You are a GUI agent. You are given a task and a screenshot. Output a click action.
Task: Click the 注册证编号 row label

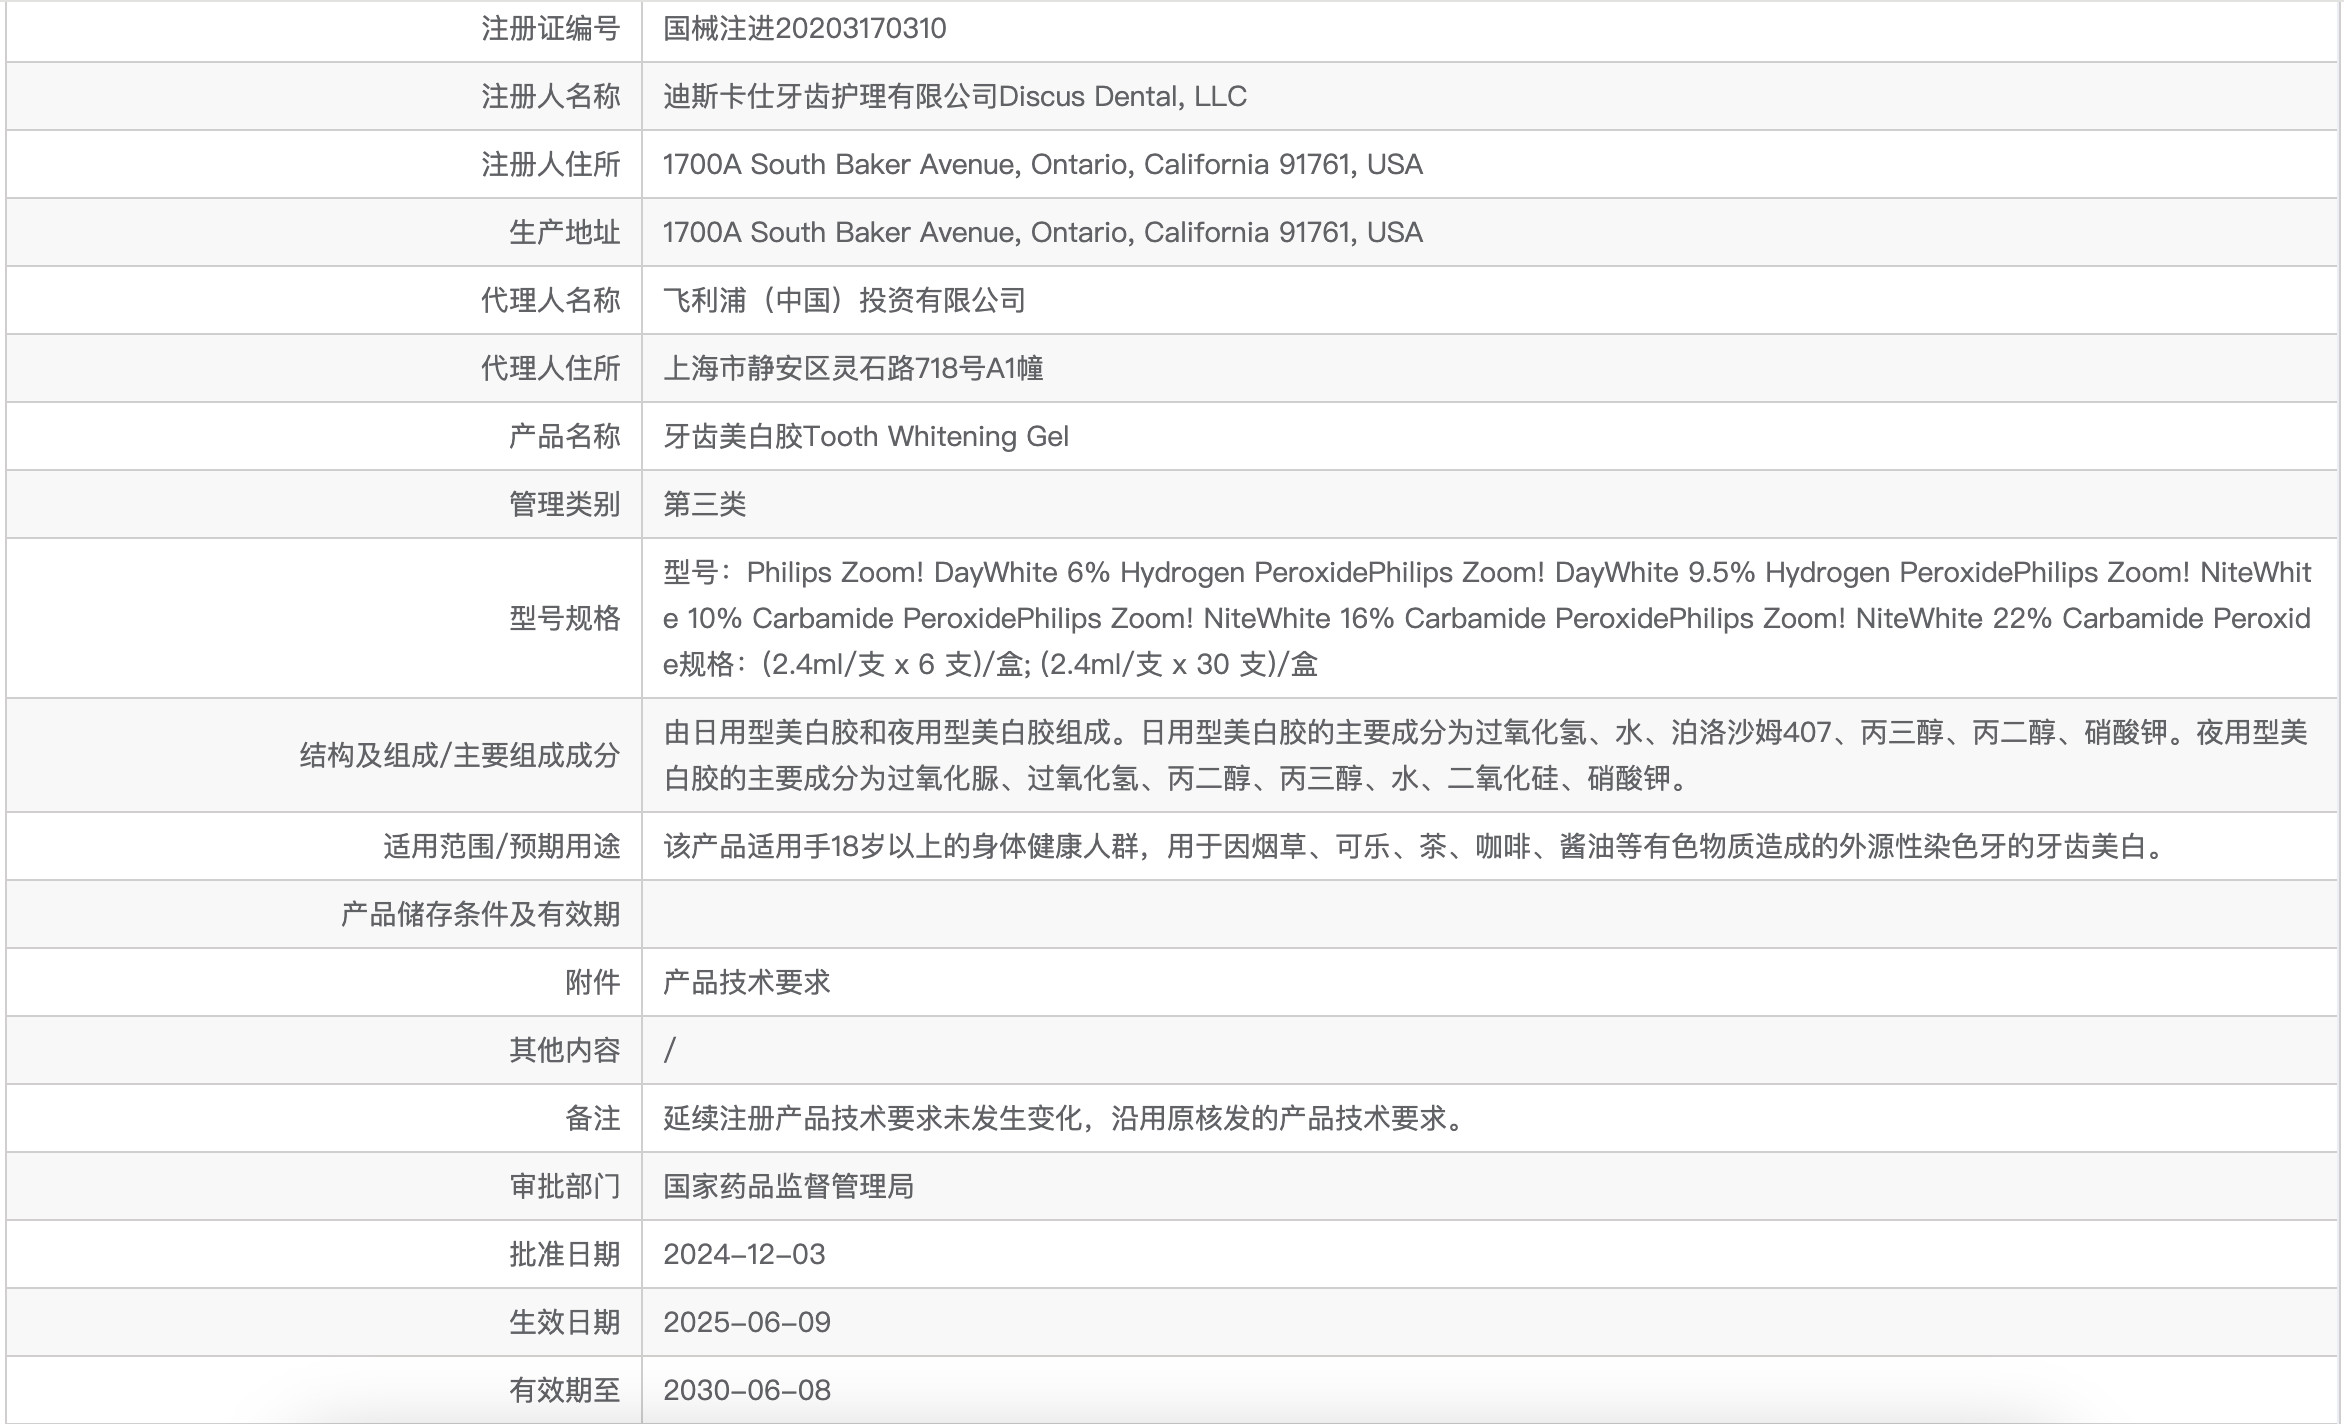coord(550,29)
